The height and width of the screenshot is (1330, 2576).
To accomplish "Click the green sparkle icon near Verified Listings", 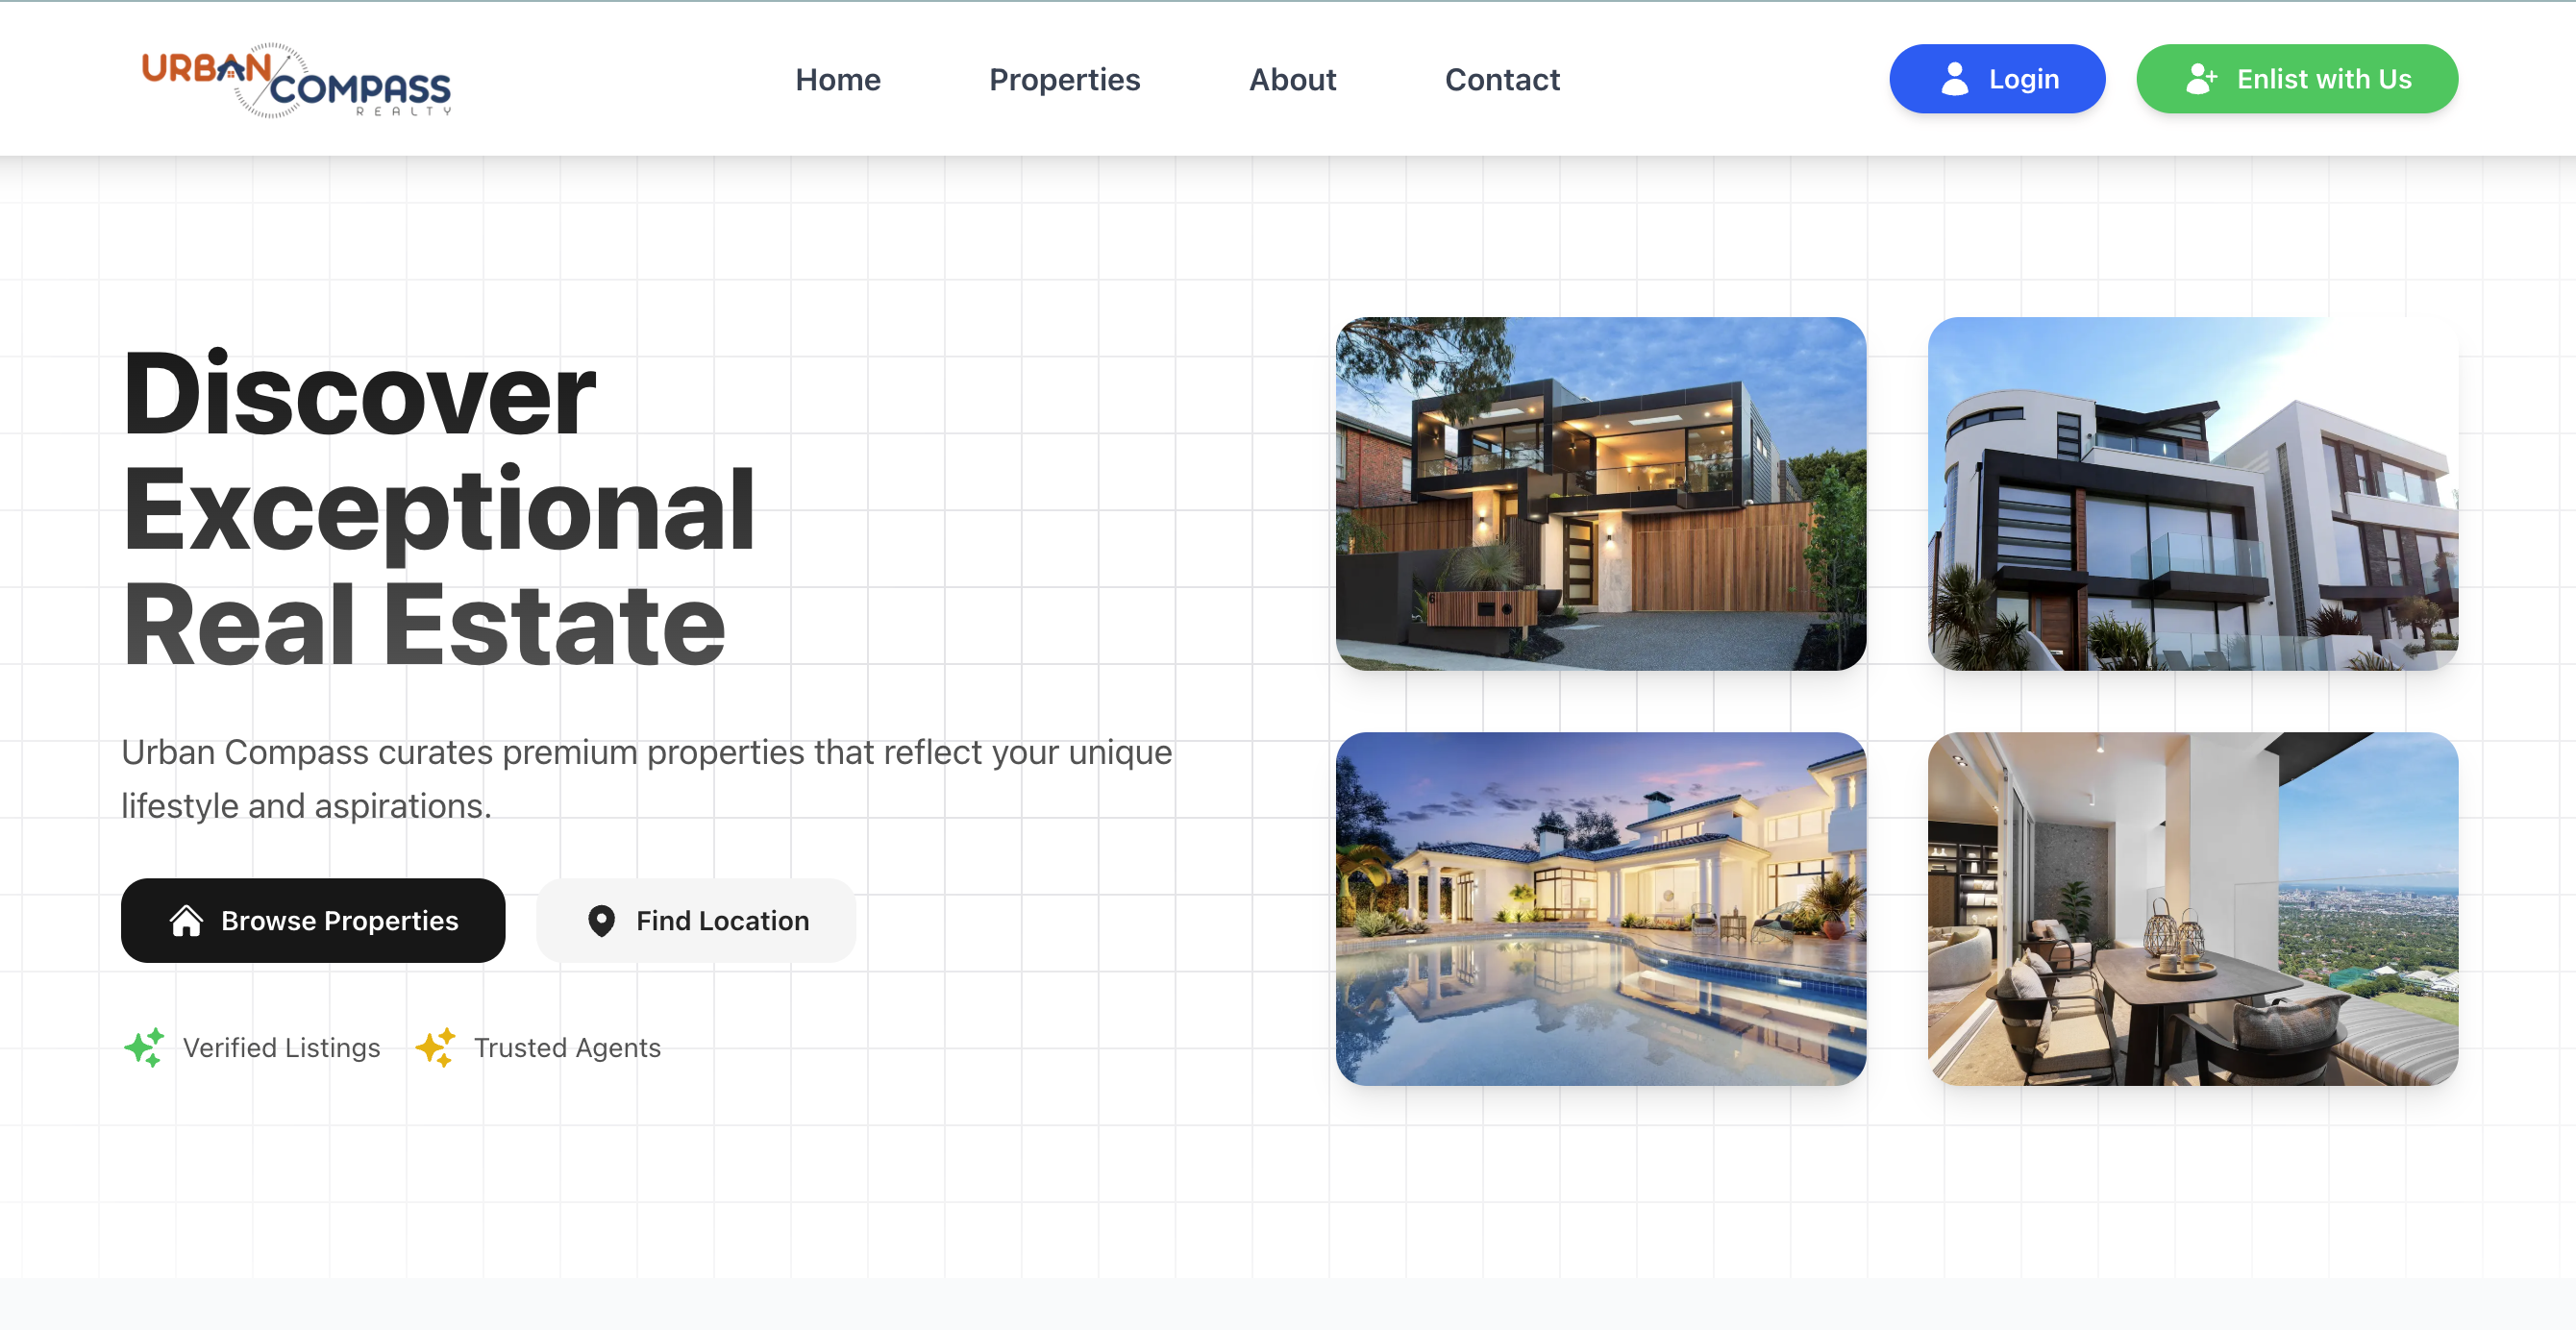I will (144, 1047).
